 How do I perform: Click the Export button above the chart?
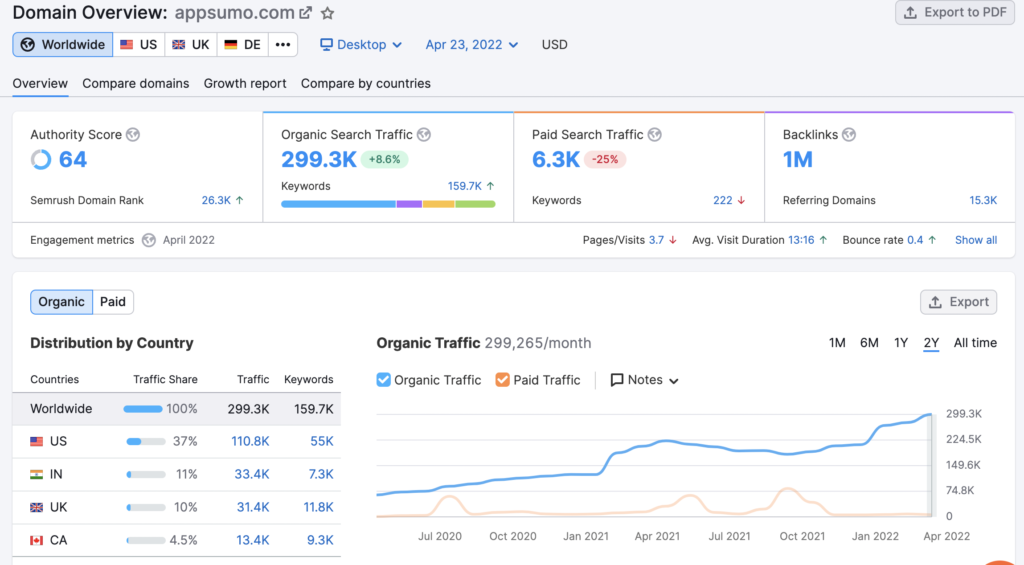(959, 302)
